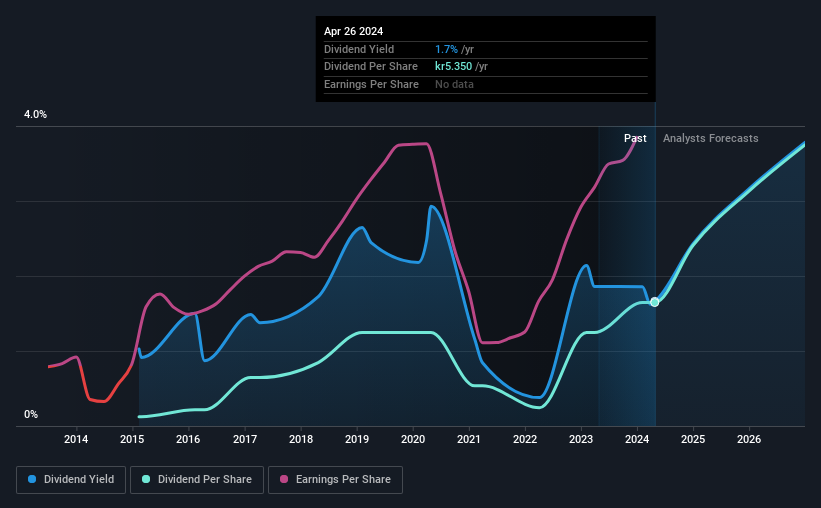The width and height of the screenshot is (821, 508).
Task: Toggle the Dividend Yield legend button
Action: point(71,480)
